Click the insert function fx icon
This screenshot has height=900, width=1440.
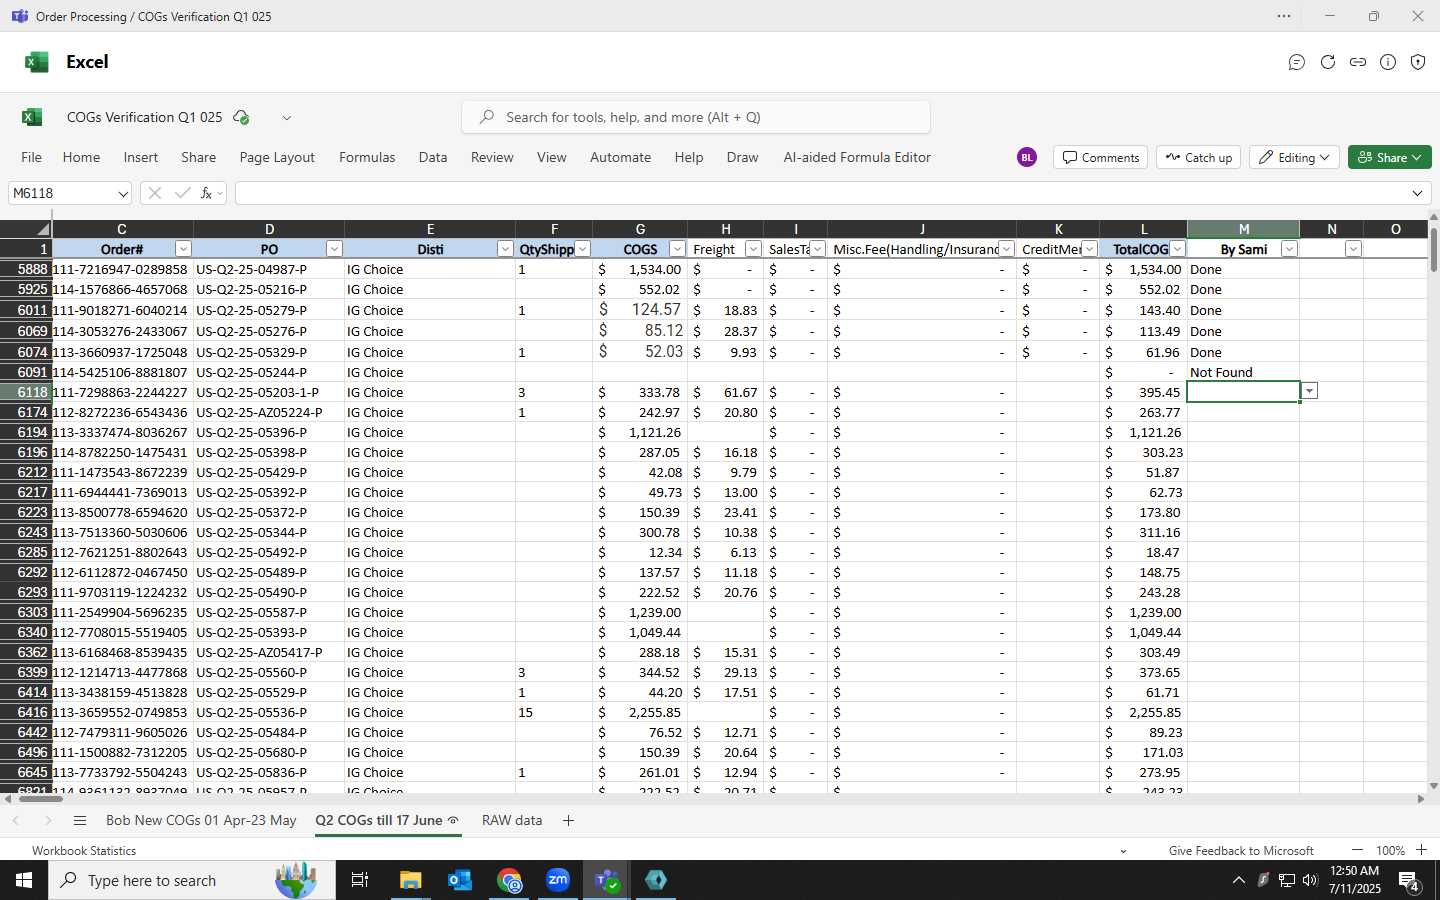point(206,193)
